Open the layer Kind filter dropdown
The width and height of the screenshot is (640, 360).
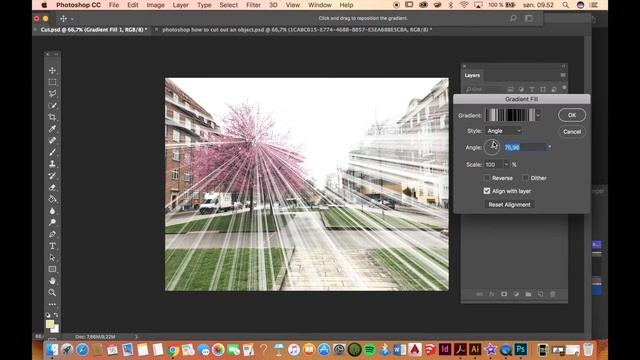pos(484,89)
